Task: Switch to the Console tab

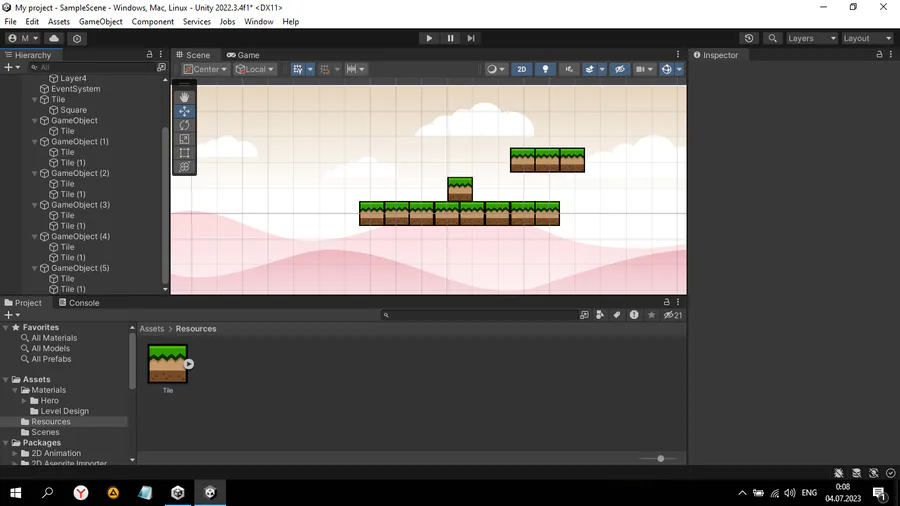Action: [79, 303]
